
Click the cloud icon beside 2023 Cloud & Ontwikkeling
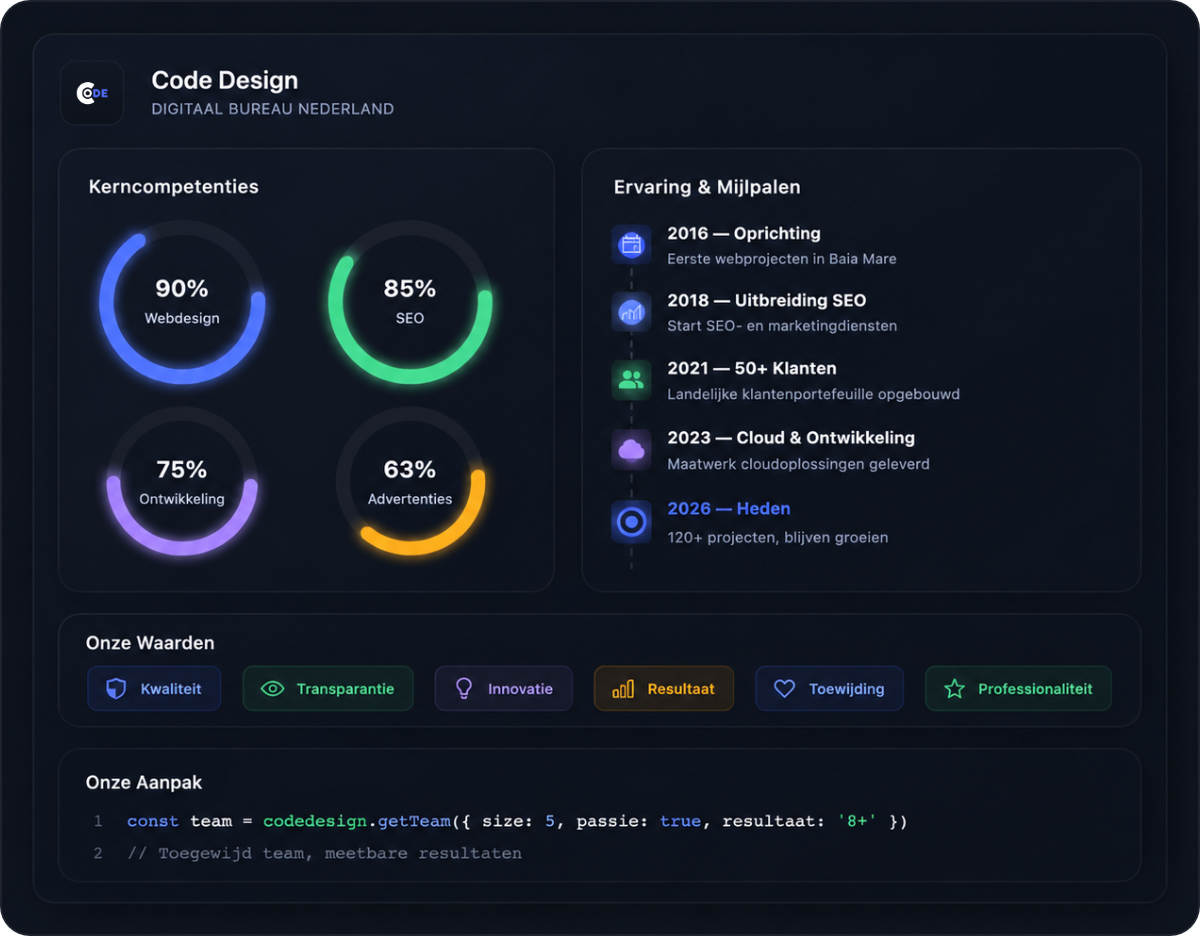tap(631, 450)
